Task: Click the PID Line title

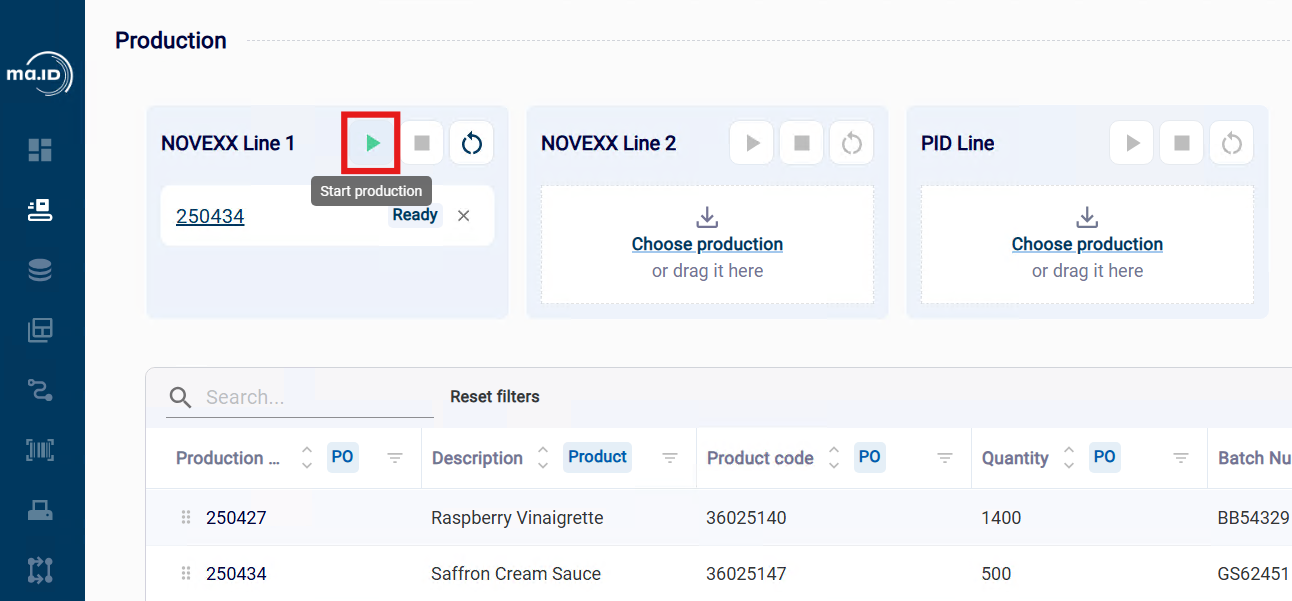Action: (x=958, y=143)
